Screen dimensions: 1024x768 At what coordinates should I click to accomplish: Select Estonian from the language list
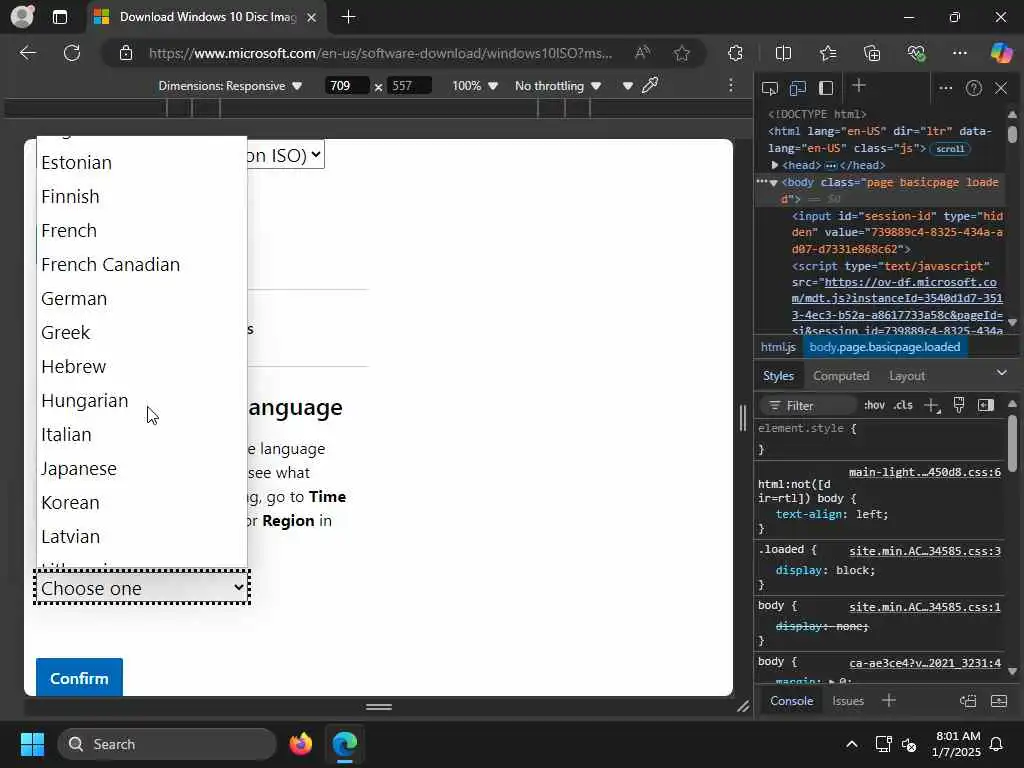coord(142,163)
